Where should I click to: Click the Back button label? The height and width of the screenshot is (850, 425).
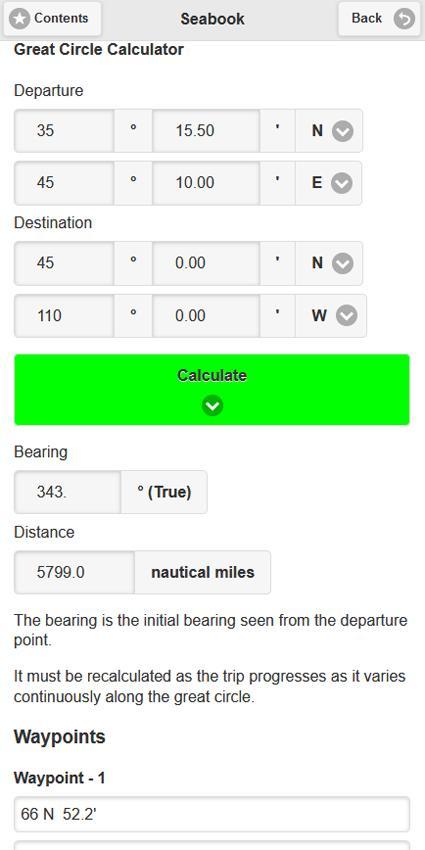click(366, 18)
